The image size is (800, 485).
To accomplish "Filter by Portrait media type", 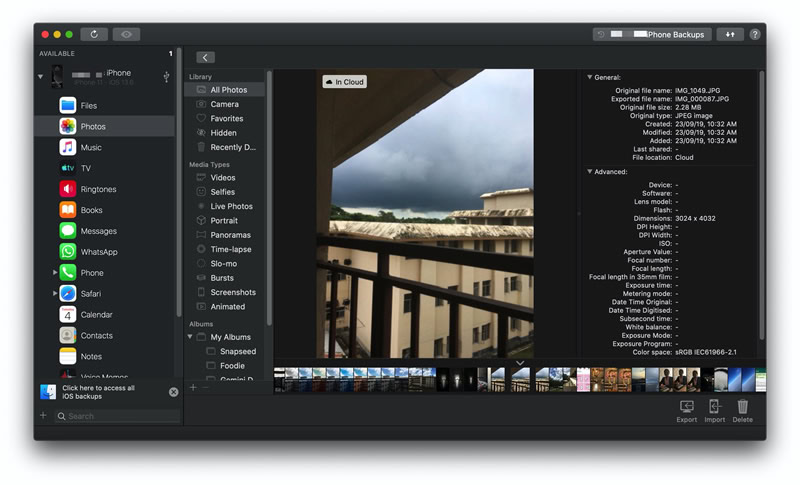I will [x=224, y=220].
